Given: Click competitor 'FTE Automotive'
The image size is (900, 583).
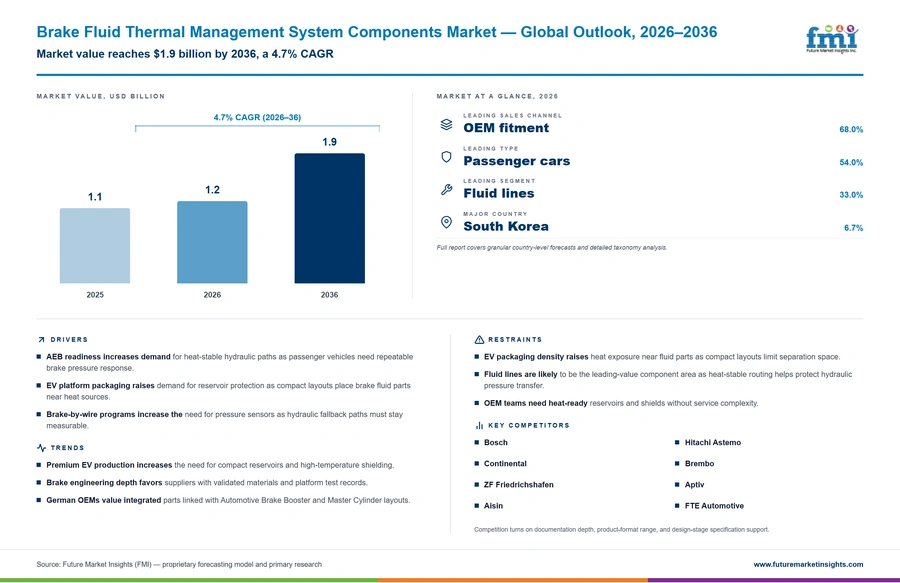Looking at the screenshot, I should pos(714,506).
